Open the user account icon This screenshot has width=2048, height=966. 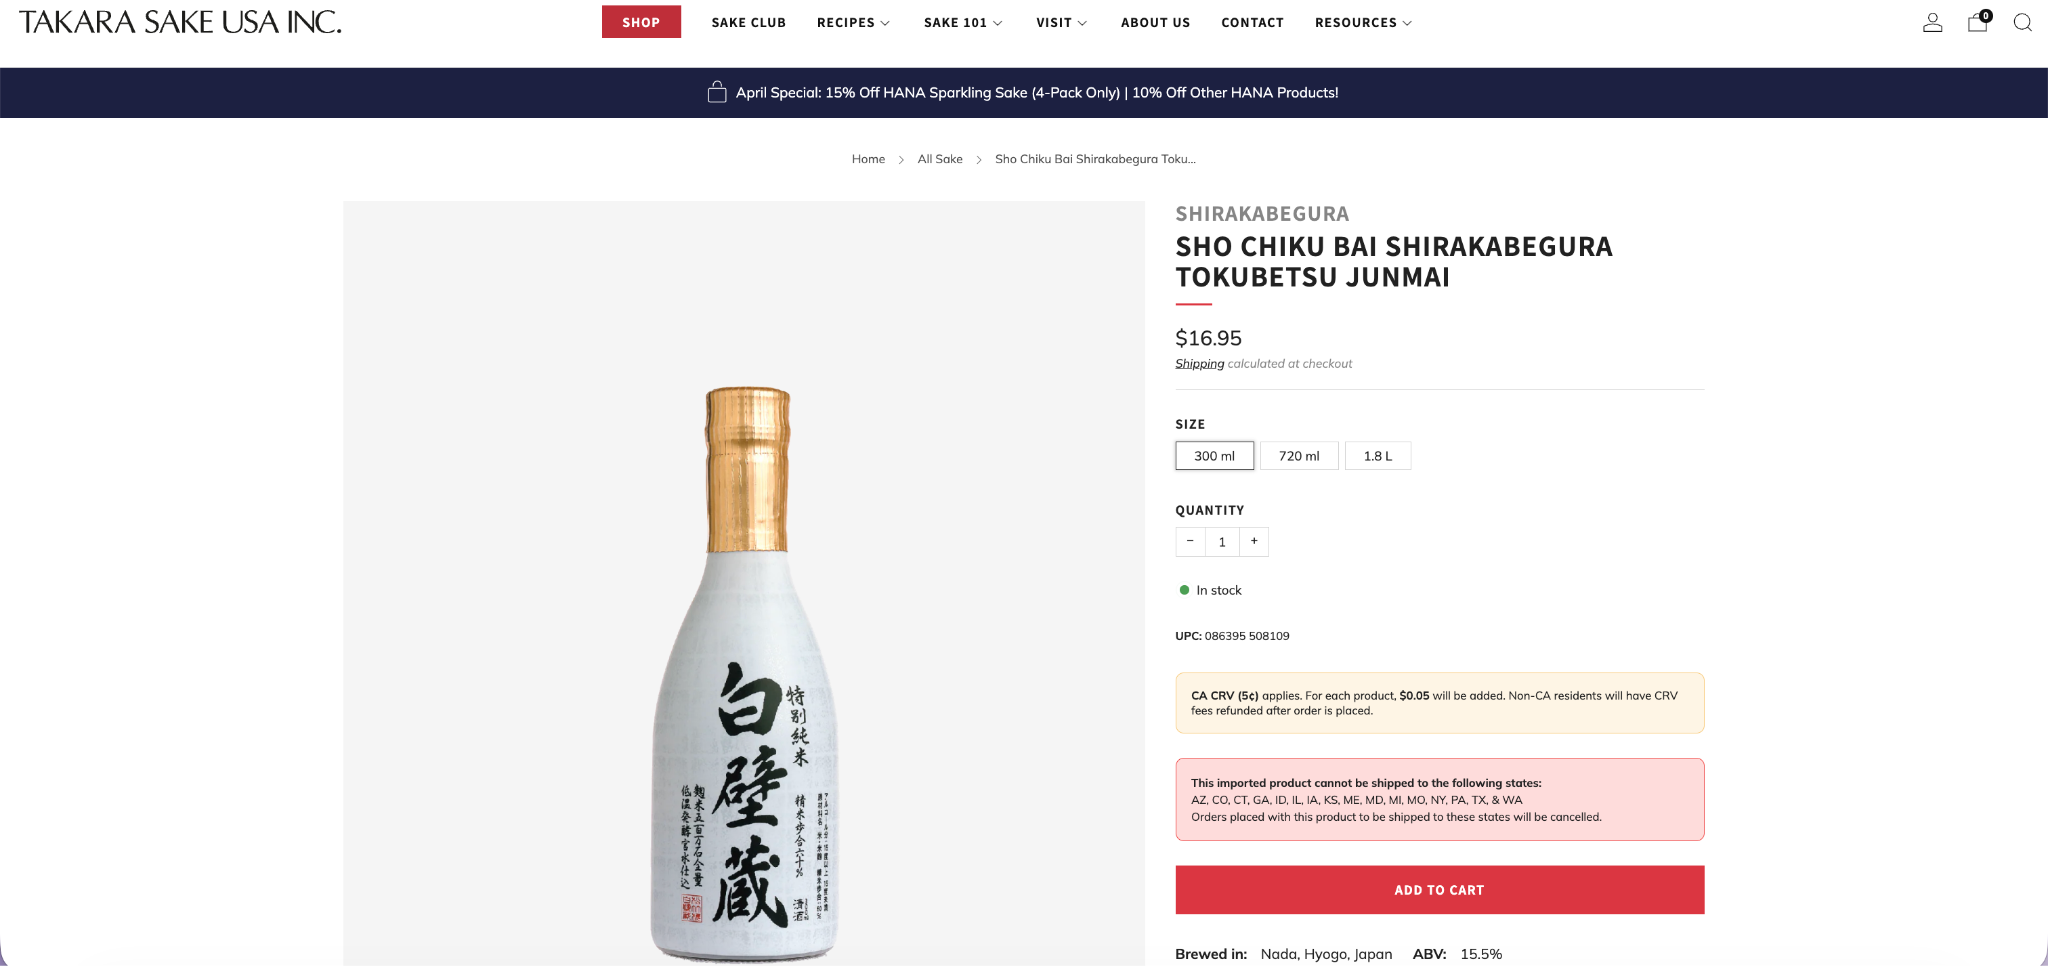tap(1932, 22)
